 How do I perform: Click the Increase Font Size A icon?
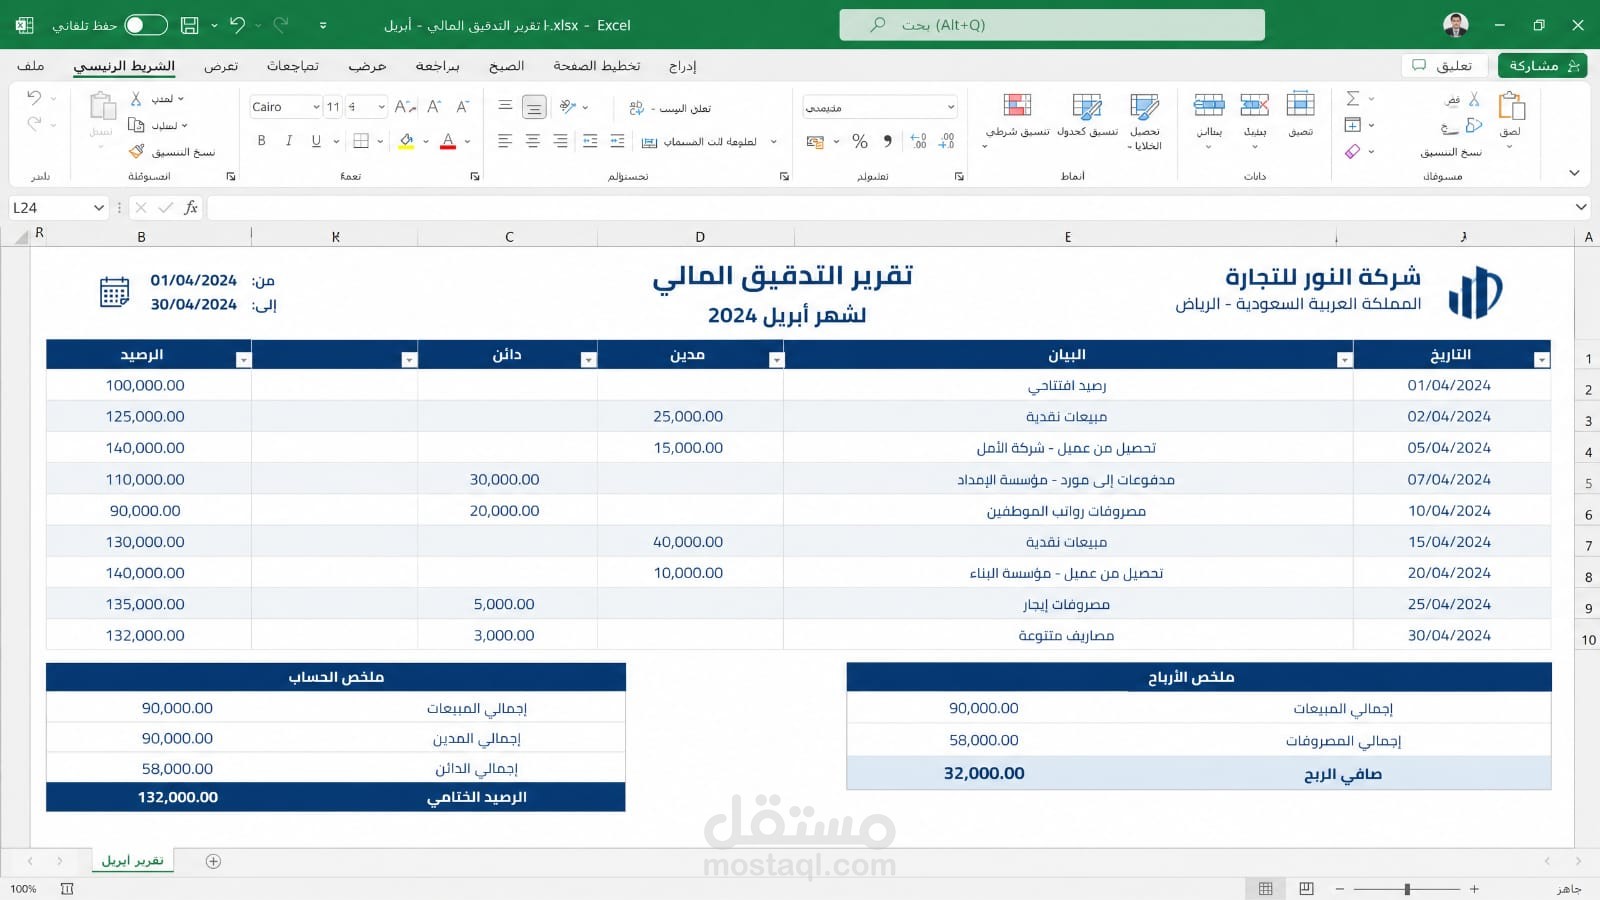pyautogui.click(x=434, y=107)
